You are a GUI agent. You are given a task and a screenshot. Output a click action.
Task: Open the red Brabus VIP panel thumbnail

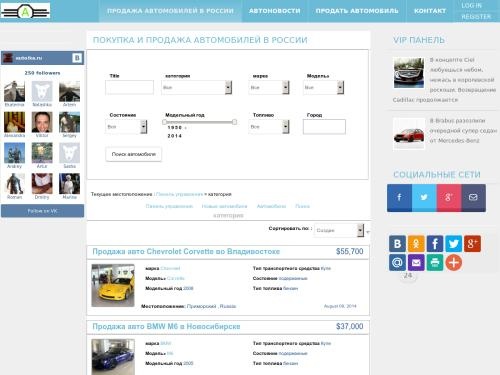[409, 134]
